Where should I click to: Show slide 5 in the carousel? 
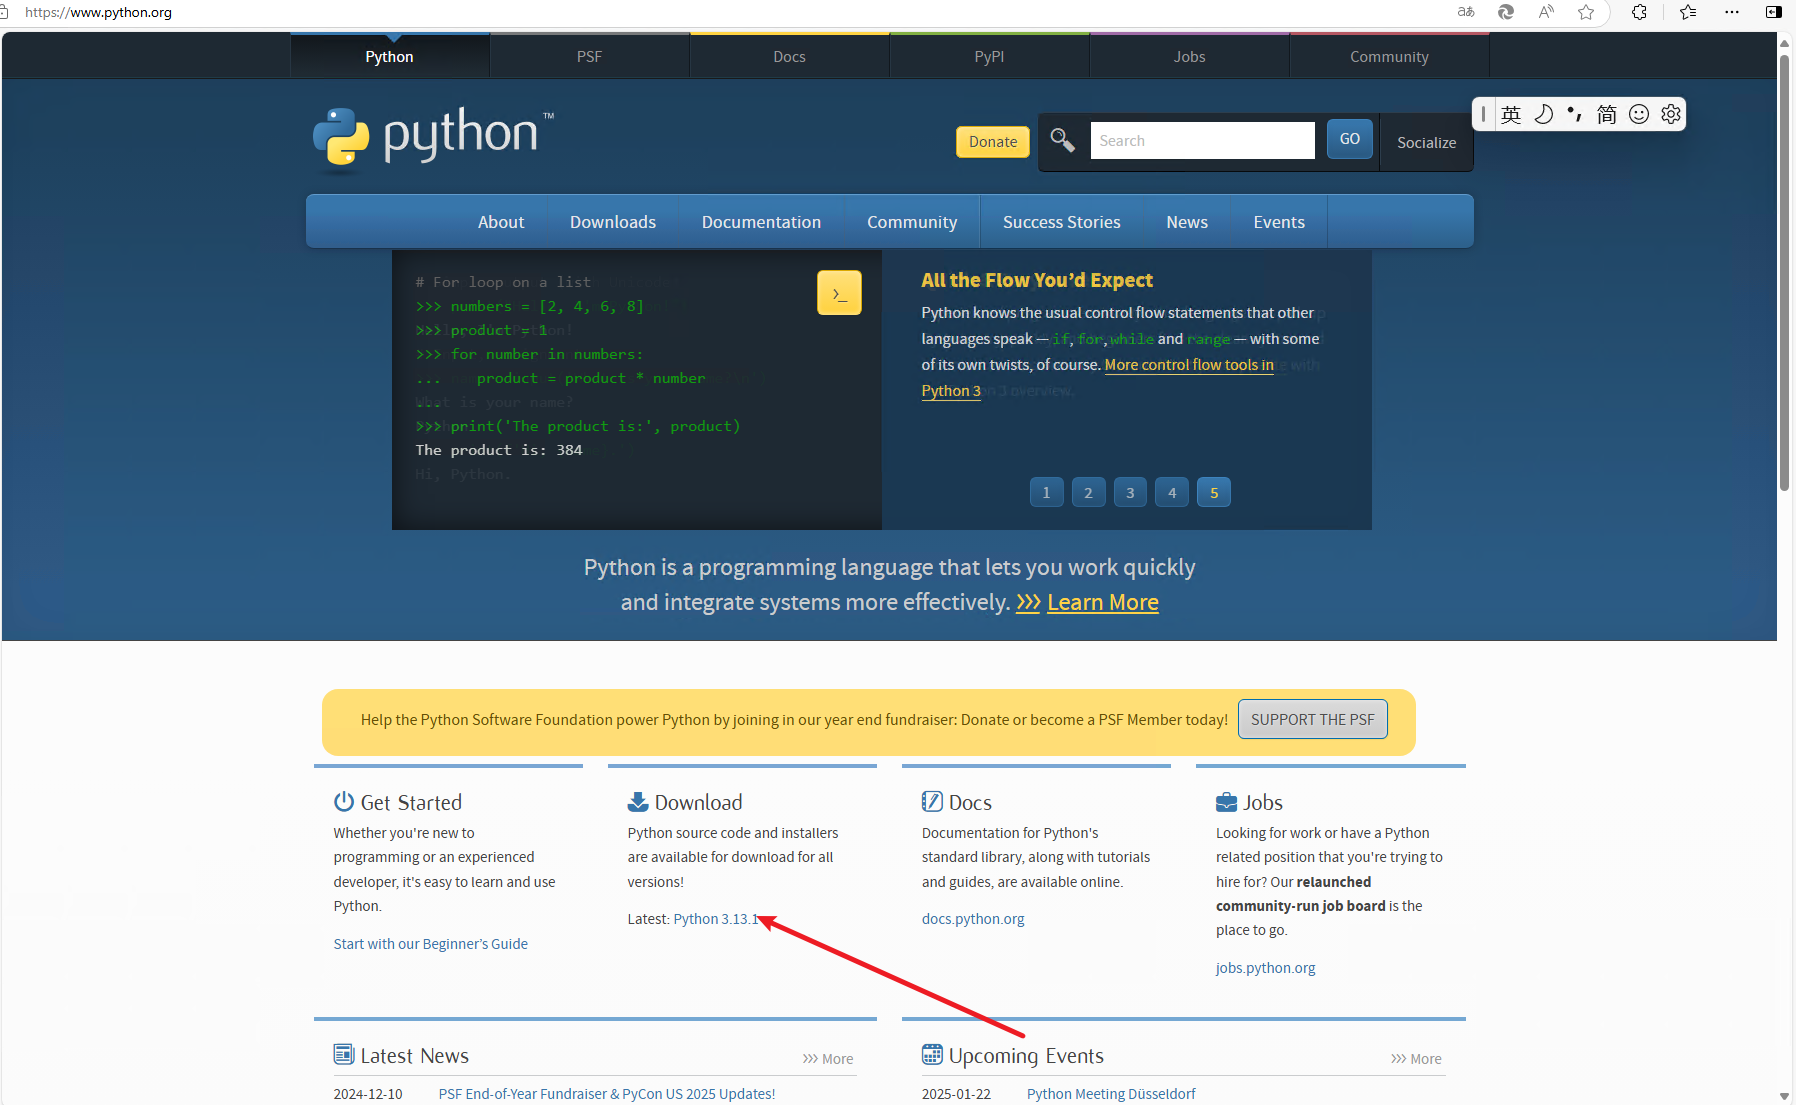pos(1214,492)
